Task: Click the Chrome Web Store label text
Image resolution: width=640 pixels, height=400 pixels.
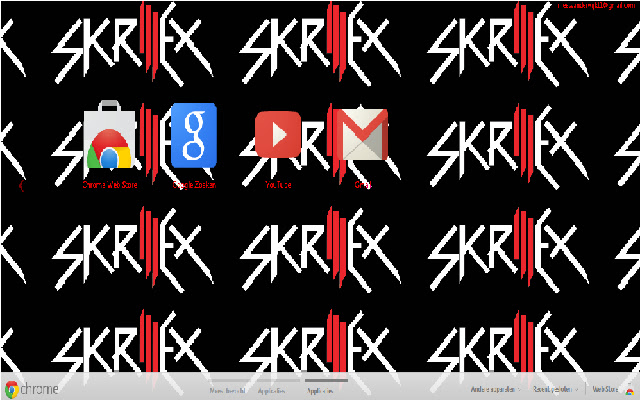Action: [x=110, y=185]
